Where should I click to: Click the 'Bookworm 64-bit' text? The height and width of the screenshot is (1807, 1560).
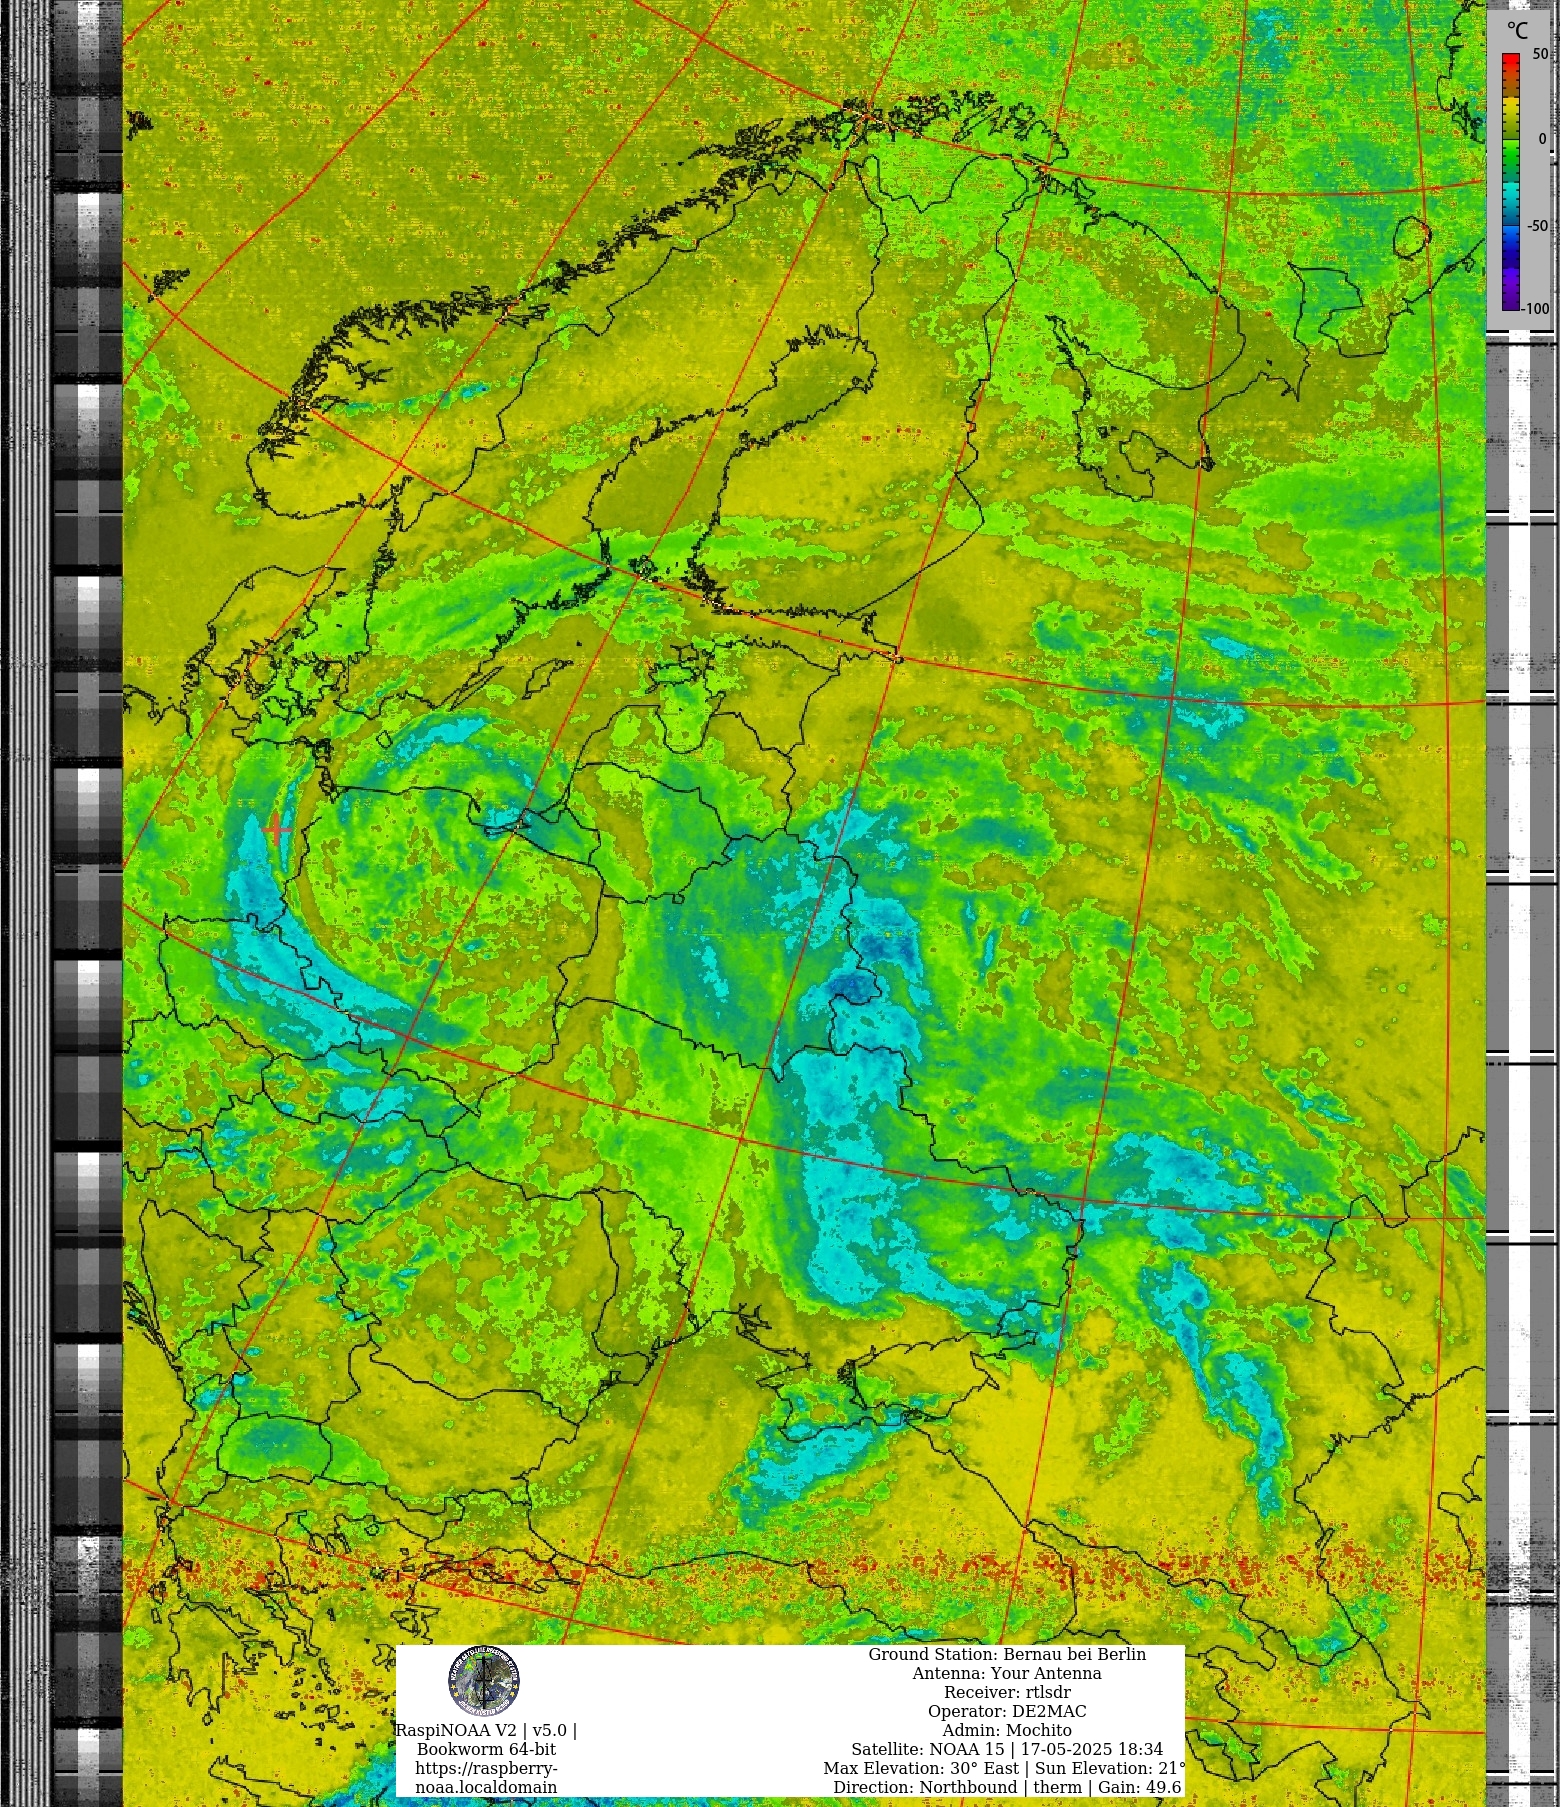pyautogui.click(x=486, y=1749)
